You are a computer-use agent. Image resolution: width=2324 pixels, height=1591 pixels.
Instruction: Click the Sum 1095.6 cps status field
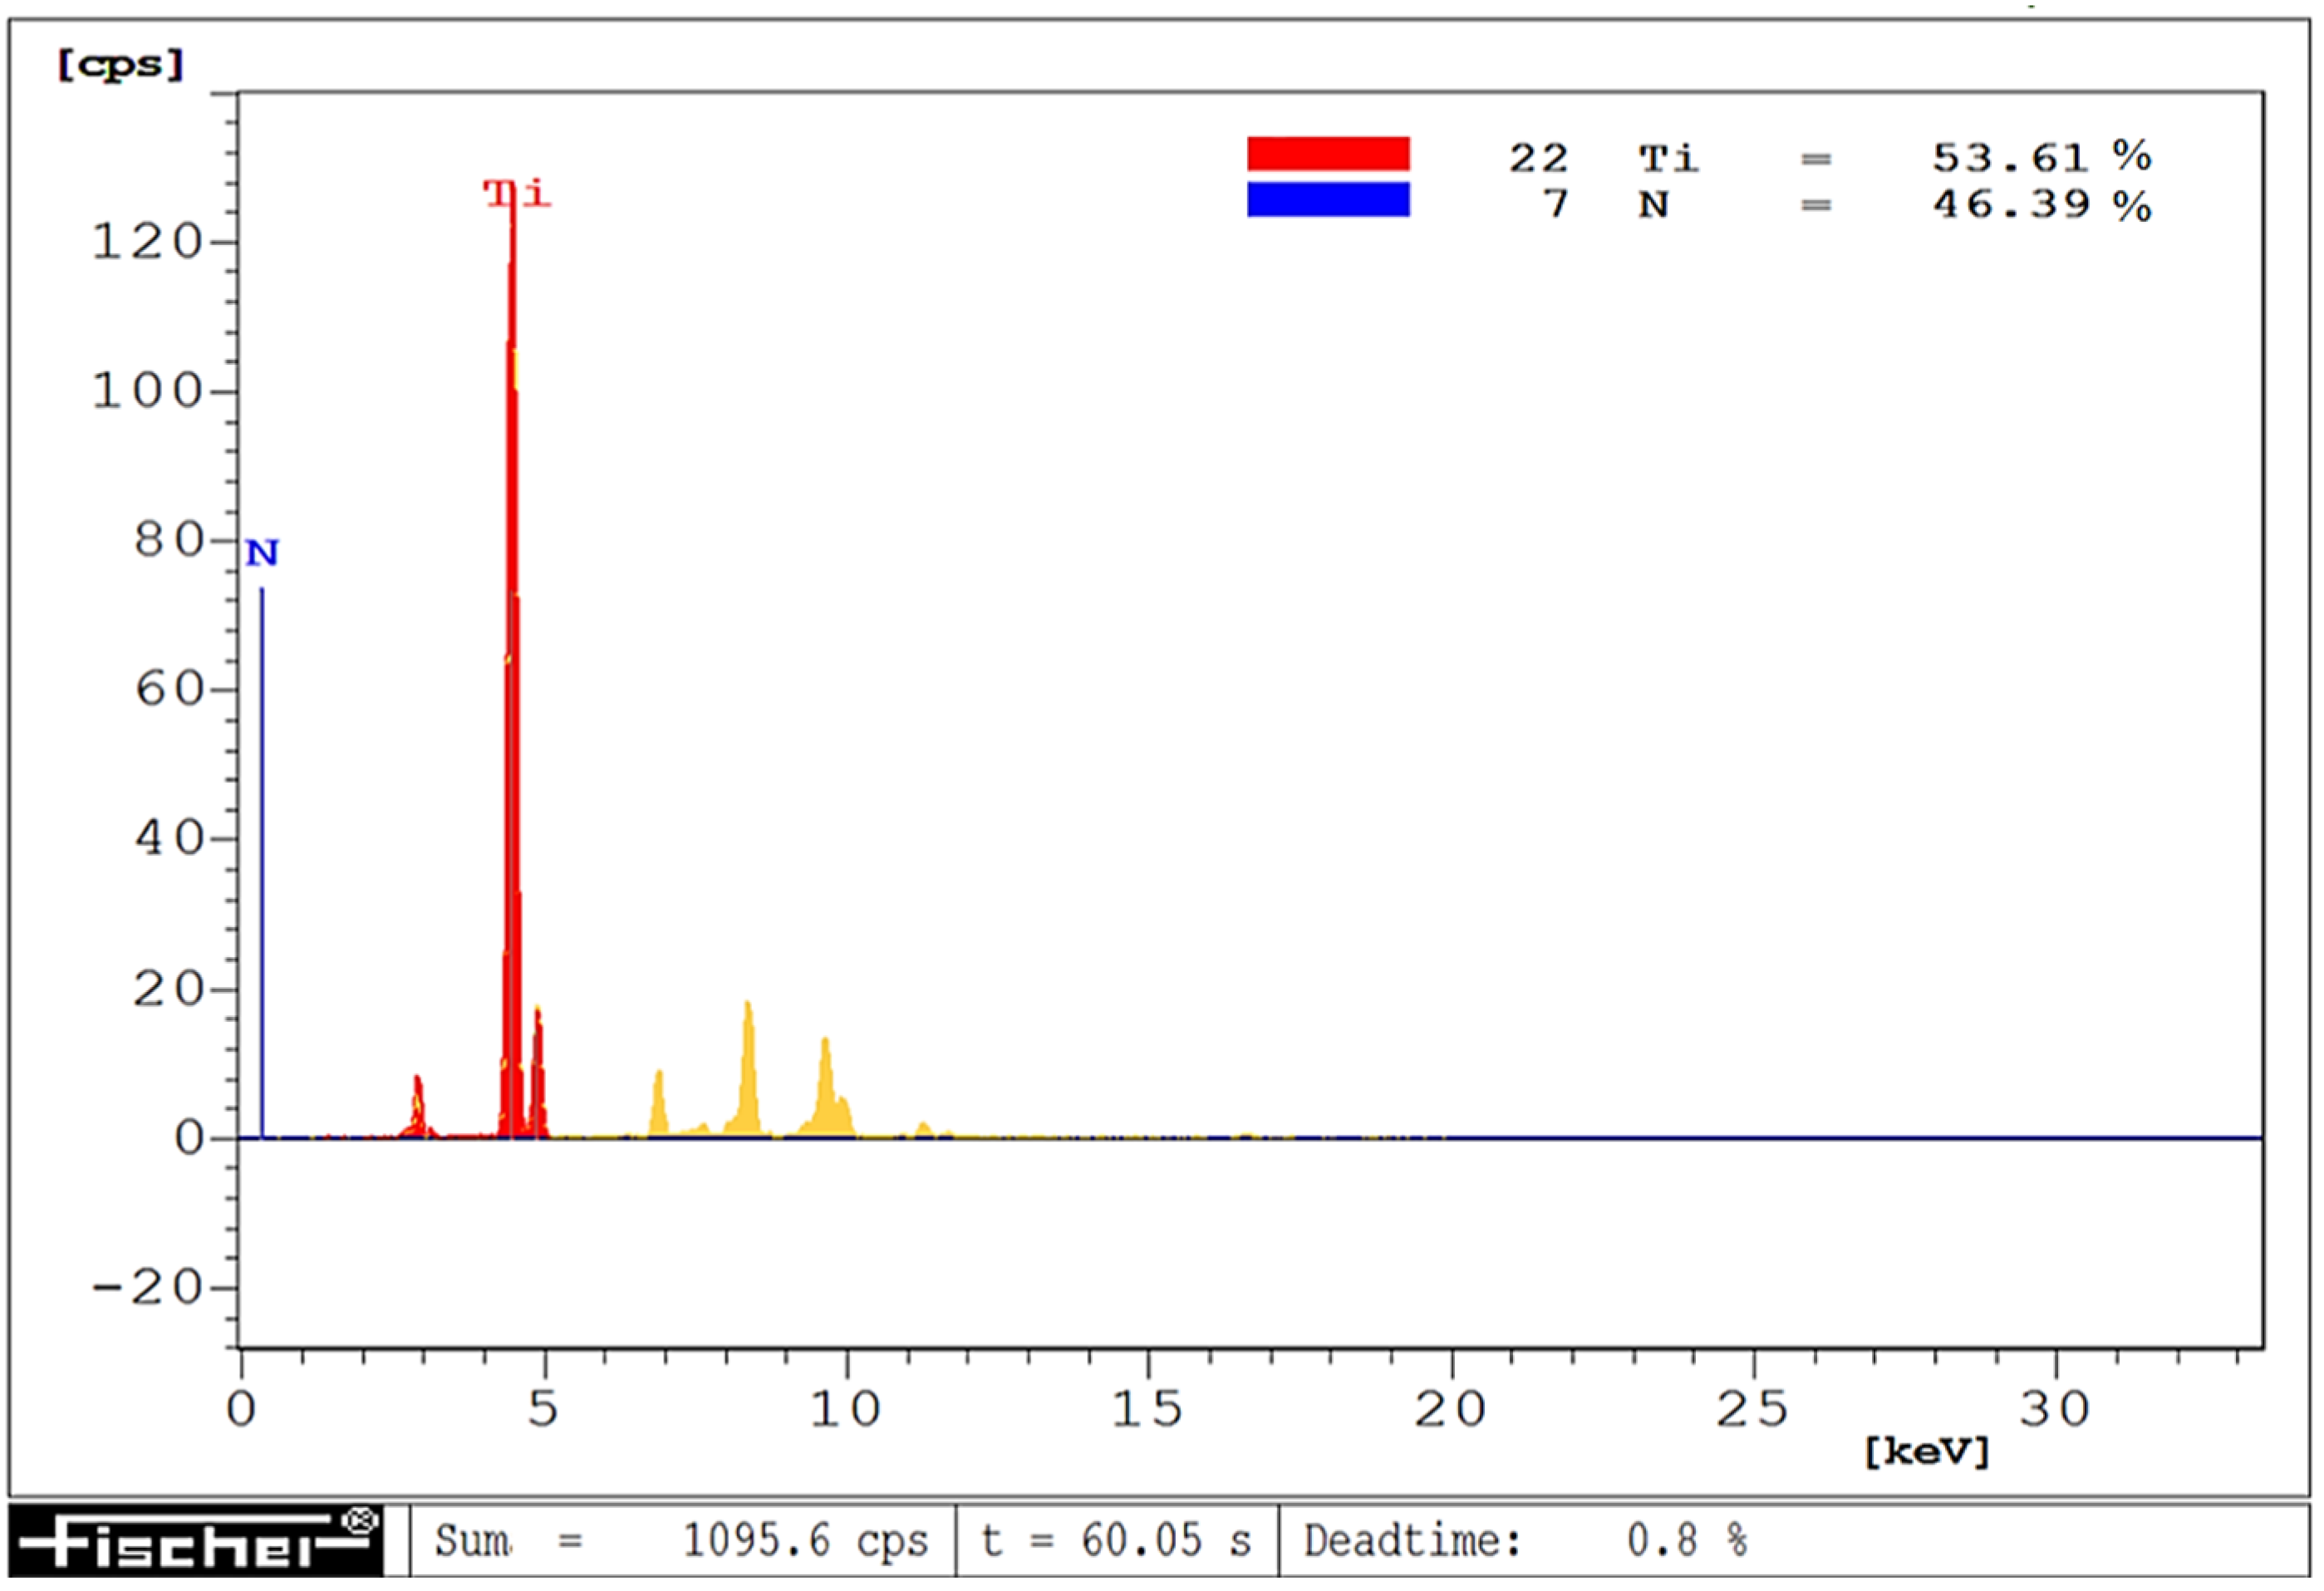click(x=681, y=1541)
